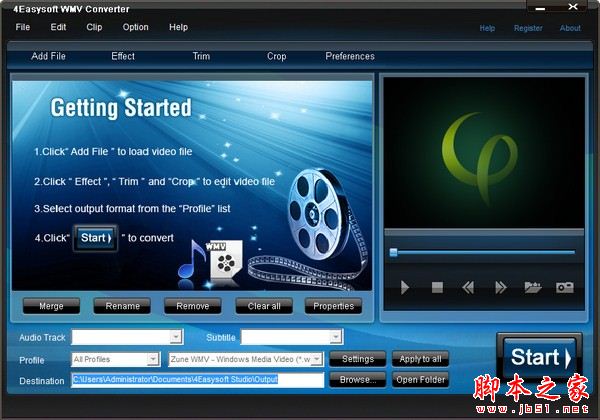Viewport: 600px width, 420px height.
Task: Click the preview progress track
Action: (484, 252)
